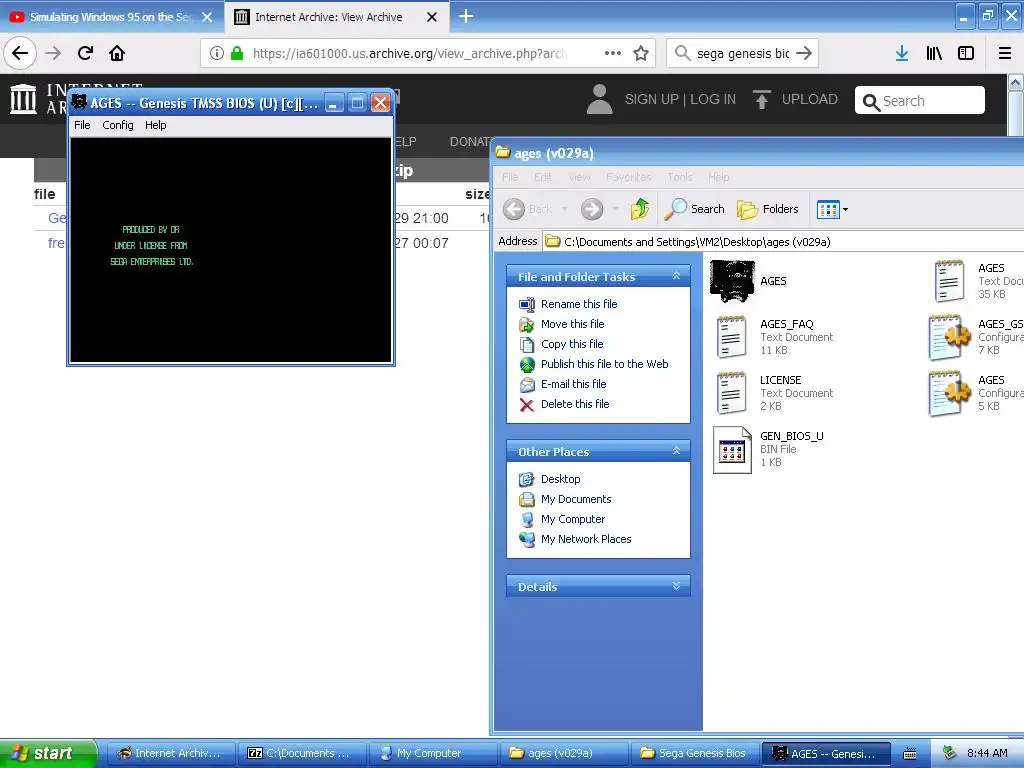Click E-mail this file
This screenshot has height=768, width=1024.
tap(573, 385)
